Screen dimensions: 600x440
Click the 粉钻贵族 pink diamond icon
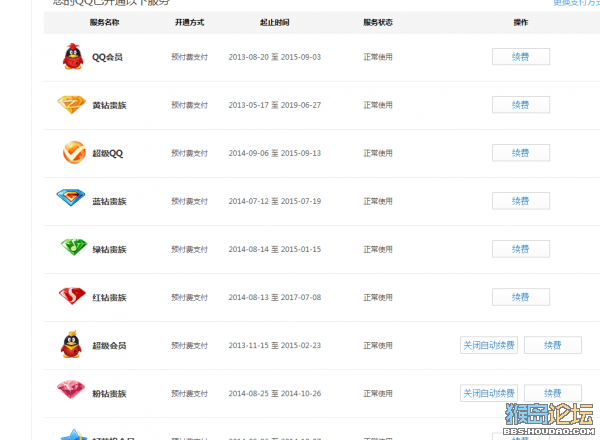point(71,389)
